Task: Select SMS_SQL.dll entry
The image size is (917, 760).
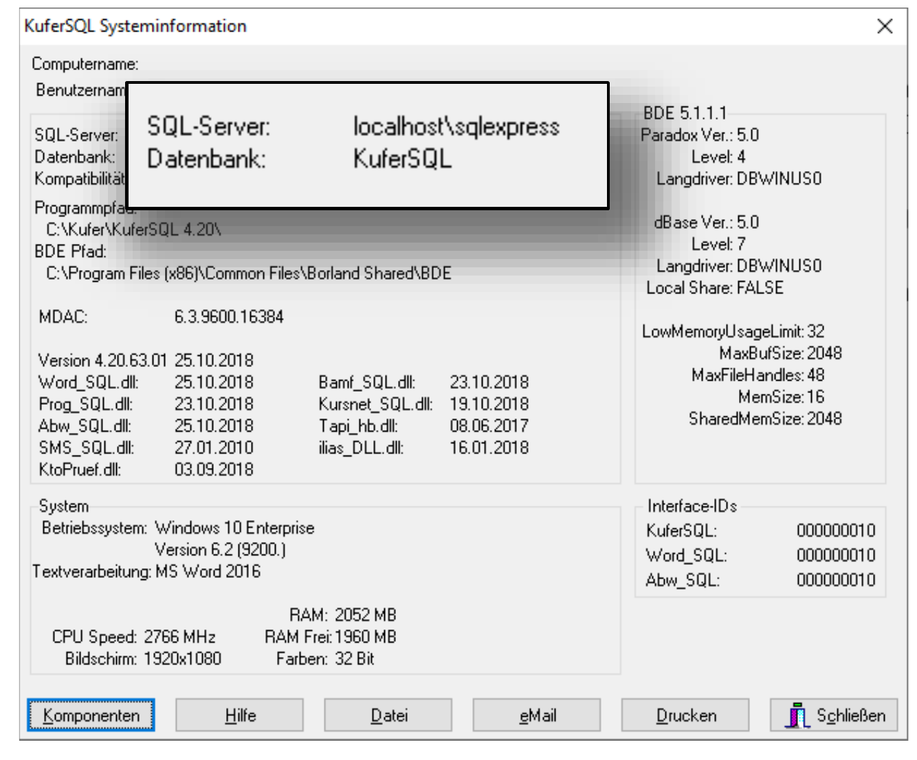Action: pyautogui.click(x=86, y=448)
